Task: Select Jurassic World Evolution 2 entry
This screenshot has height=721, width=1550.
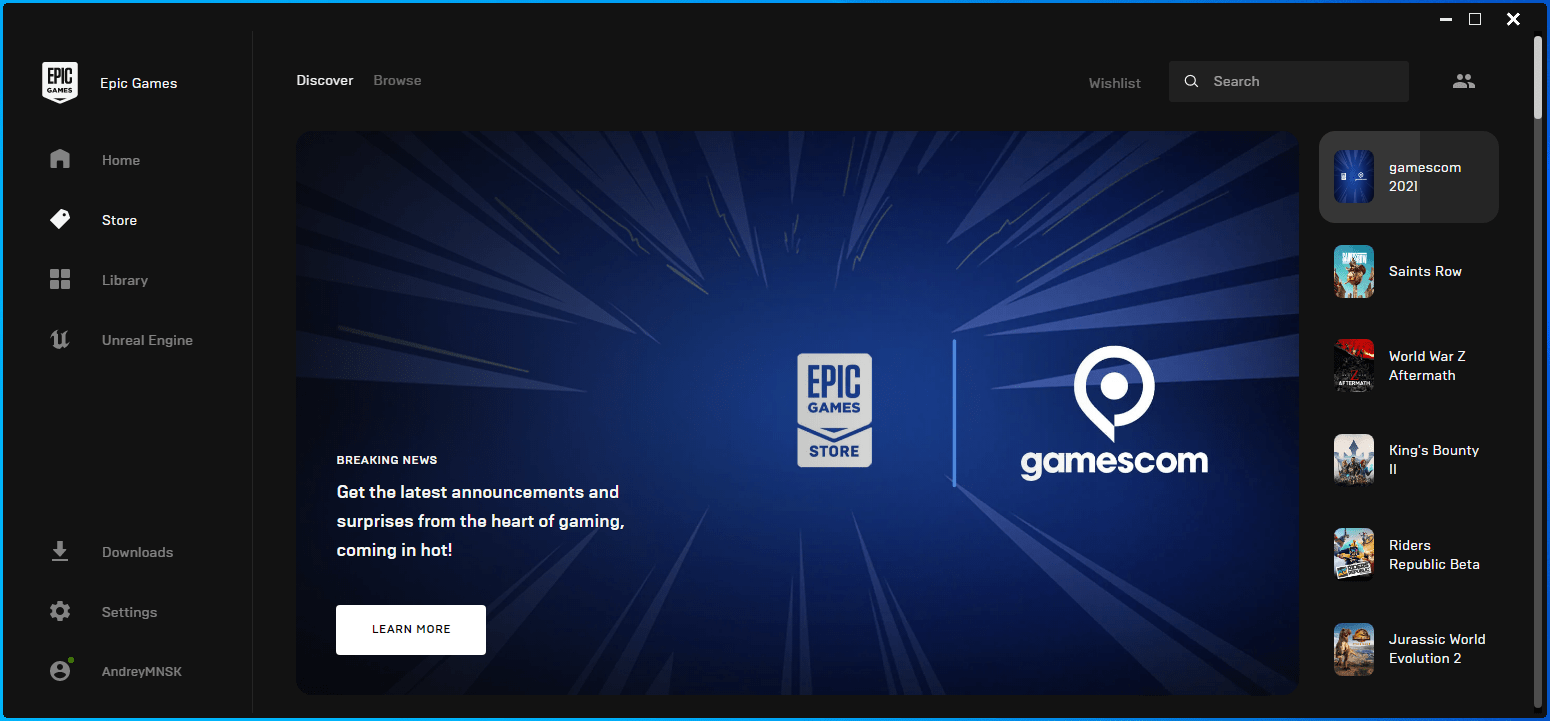Action: point(1409,648)
